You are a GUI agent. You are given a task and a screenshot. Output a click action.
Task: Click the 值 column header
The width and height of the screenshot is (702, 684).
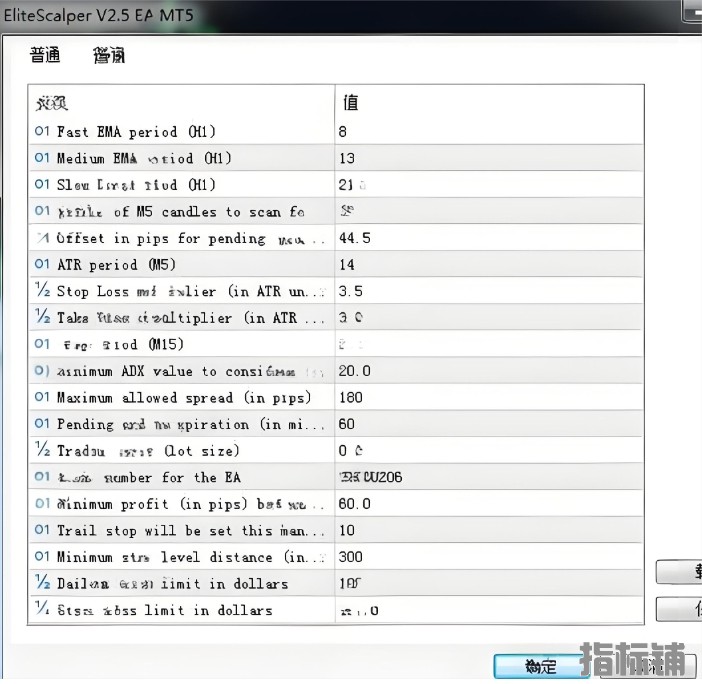(x=351, y=102)
